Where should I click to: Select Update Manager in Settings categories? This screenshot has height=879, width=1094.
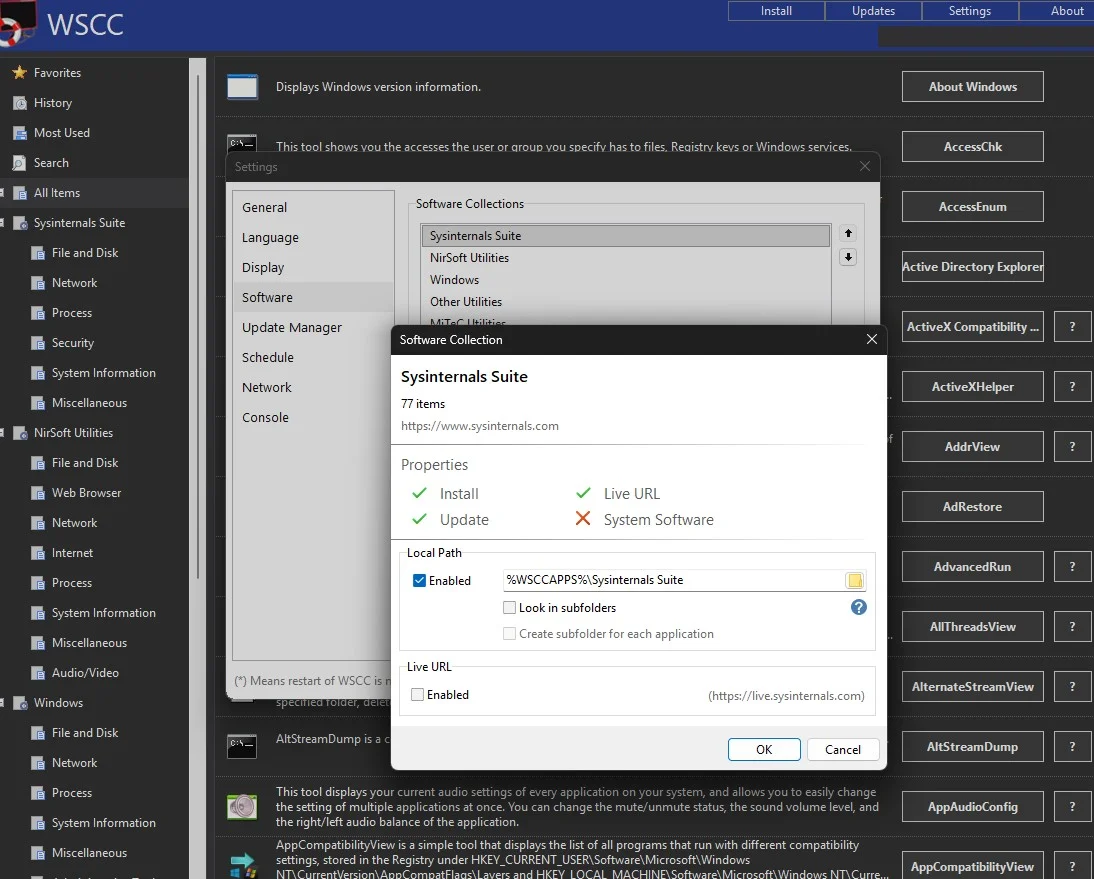[313, 327]
